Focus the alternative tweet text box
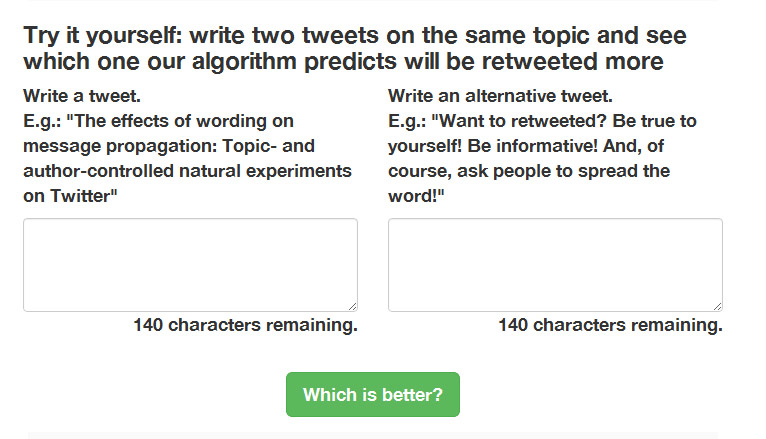Viewport: 766px width, 439px height. (555, 265)
